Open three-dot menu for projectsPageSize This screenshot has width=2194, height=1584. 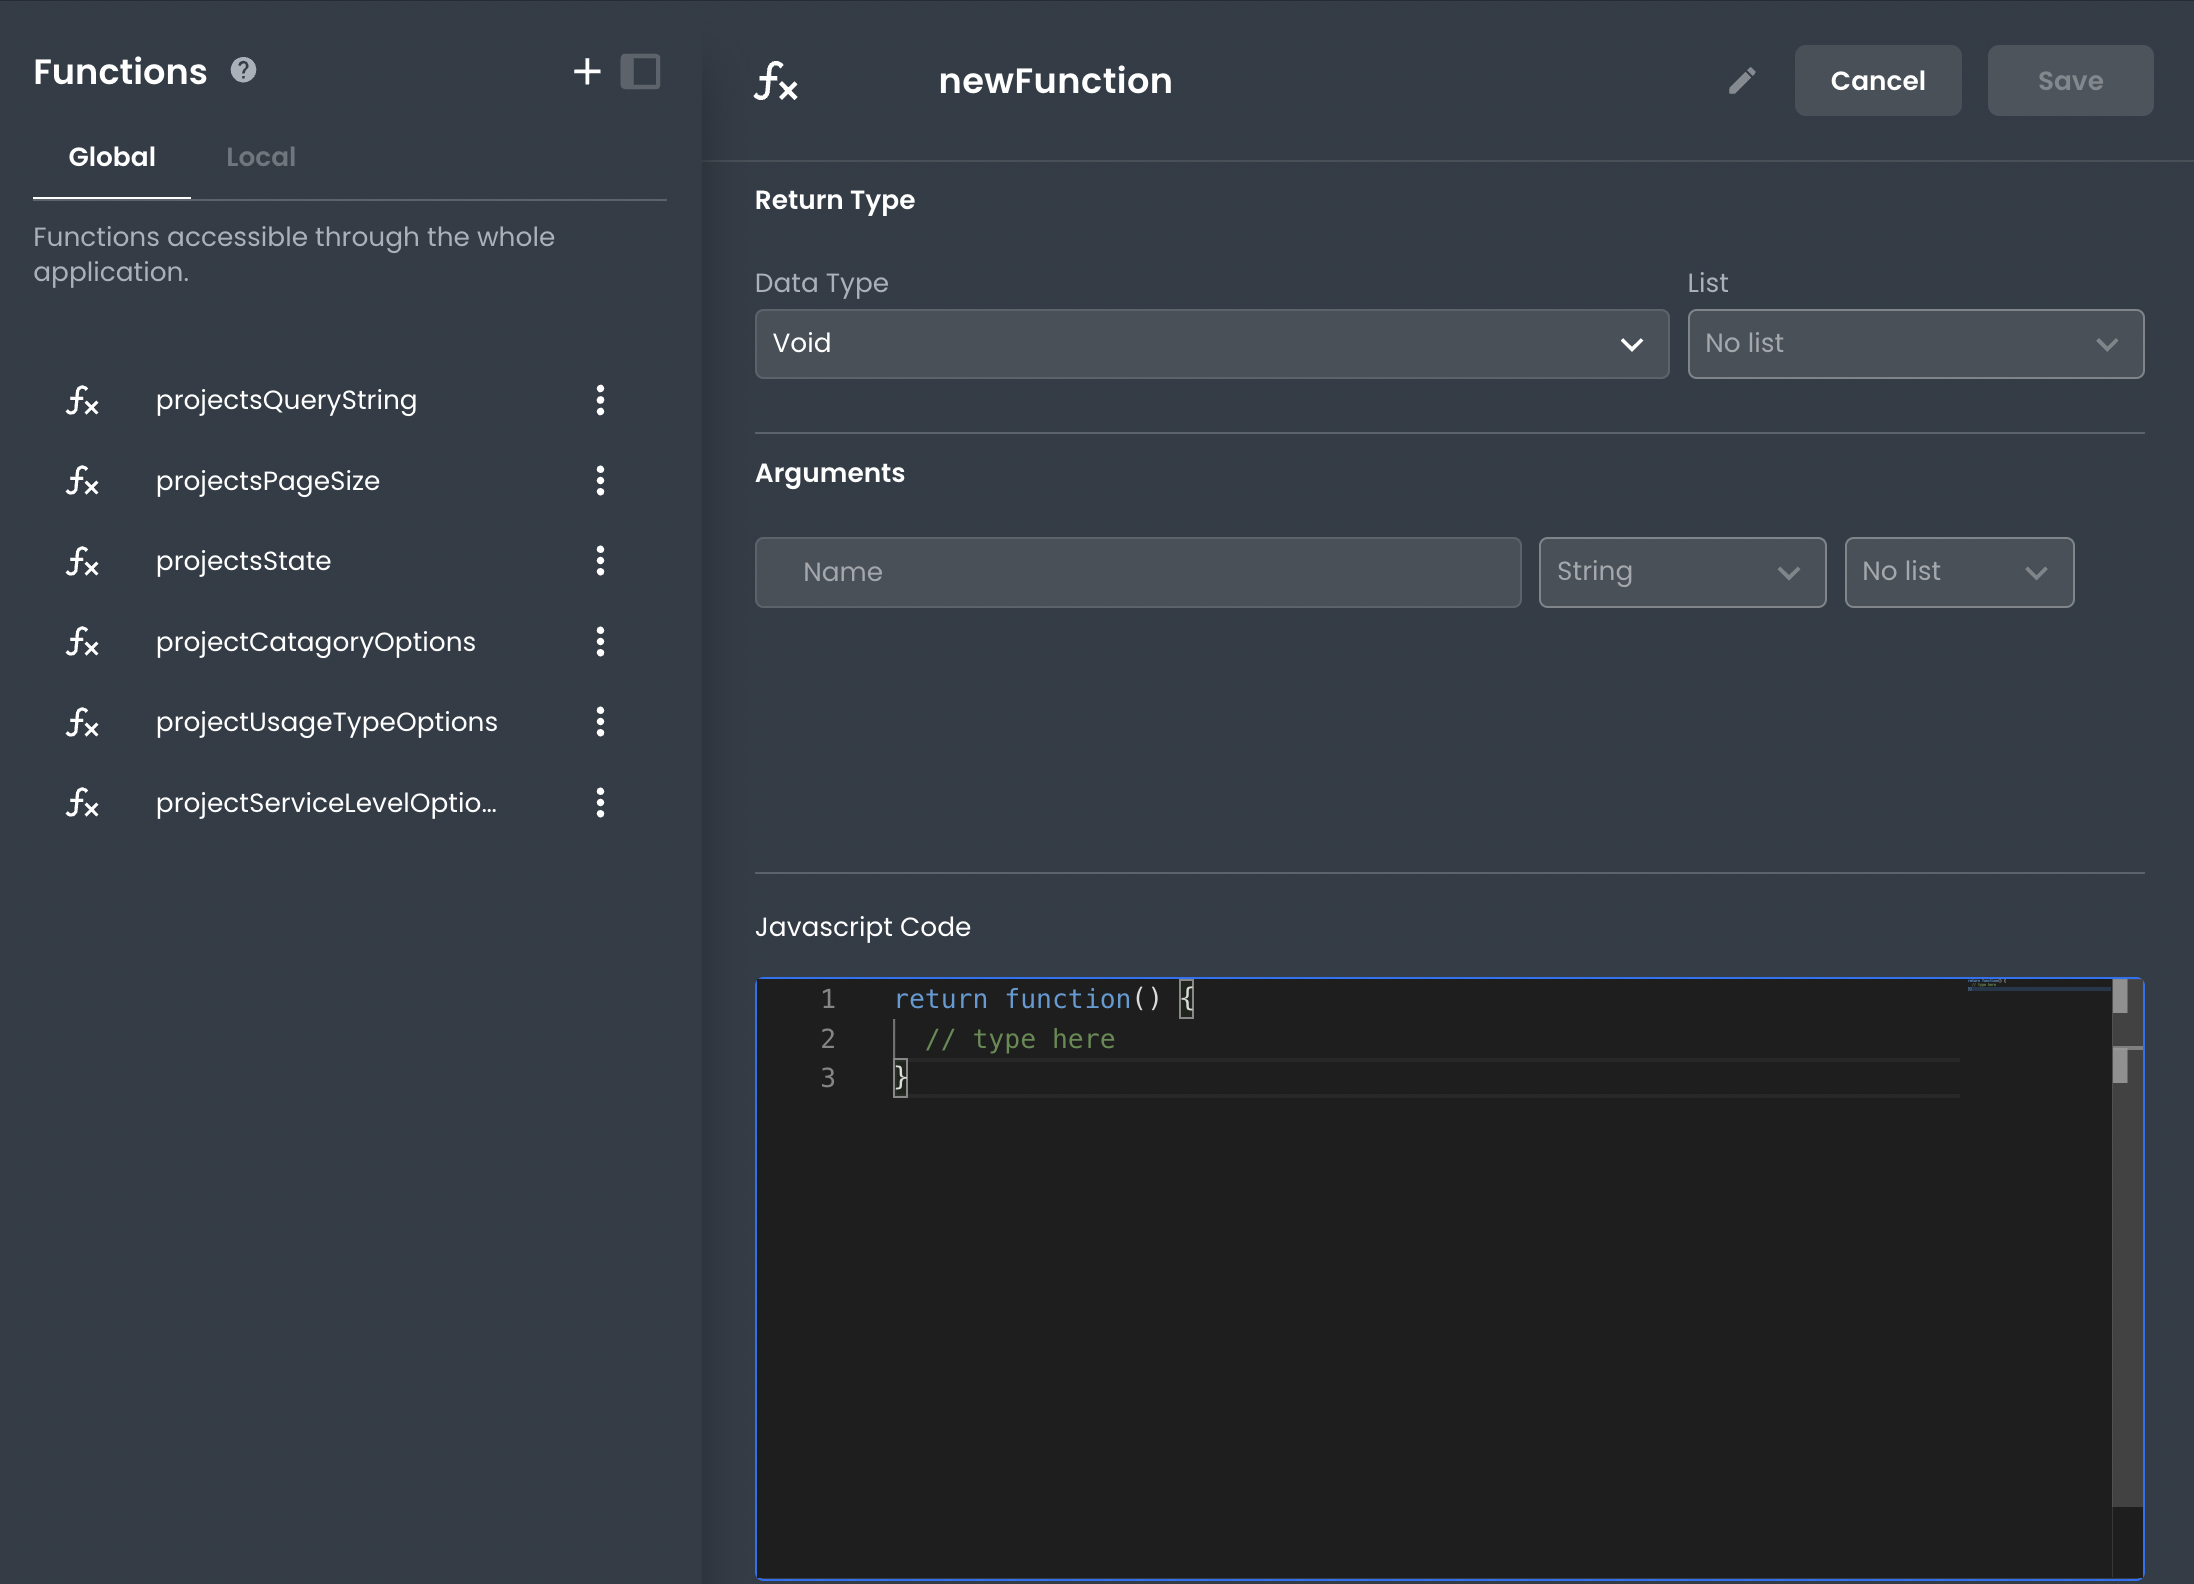click(x=600, y=481)
